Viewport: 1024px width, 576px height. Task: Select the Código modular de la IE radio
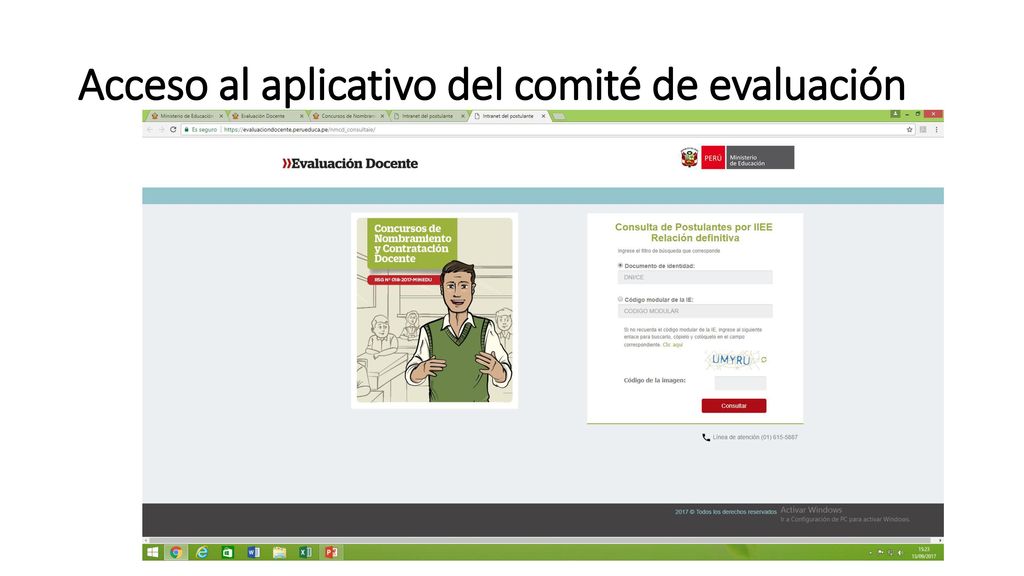(620, 299)
